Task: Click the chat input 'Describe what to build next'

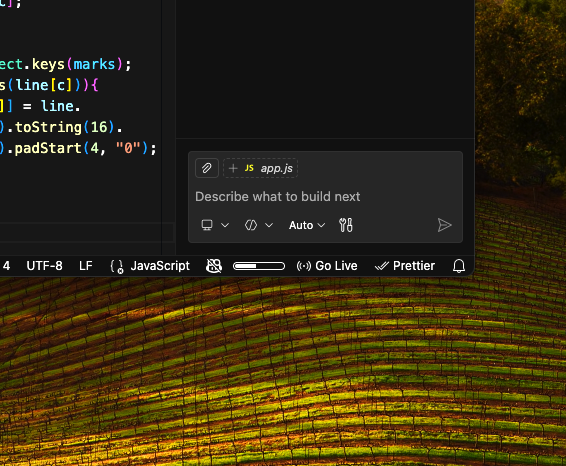Action: point(277,197)
